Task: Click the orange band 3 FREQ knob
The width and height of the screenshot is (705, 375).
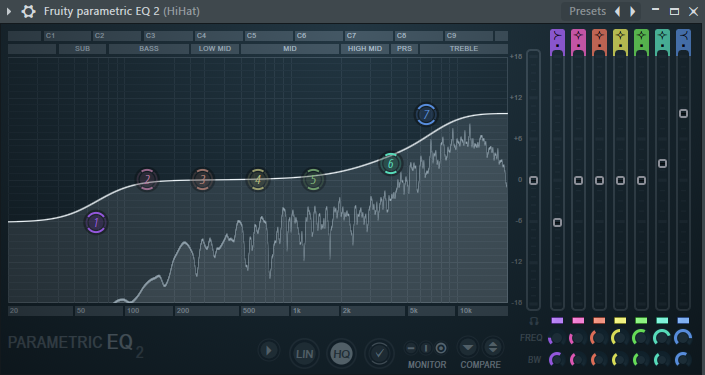Action: coord(599,338)
